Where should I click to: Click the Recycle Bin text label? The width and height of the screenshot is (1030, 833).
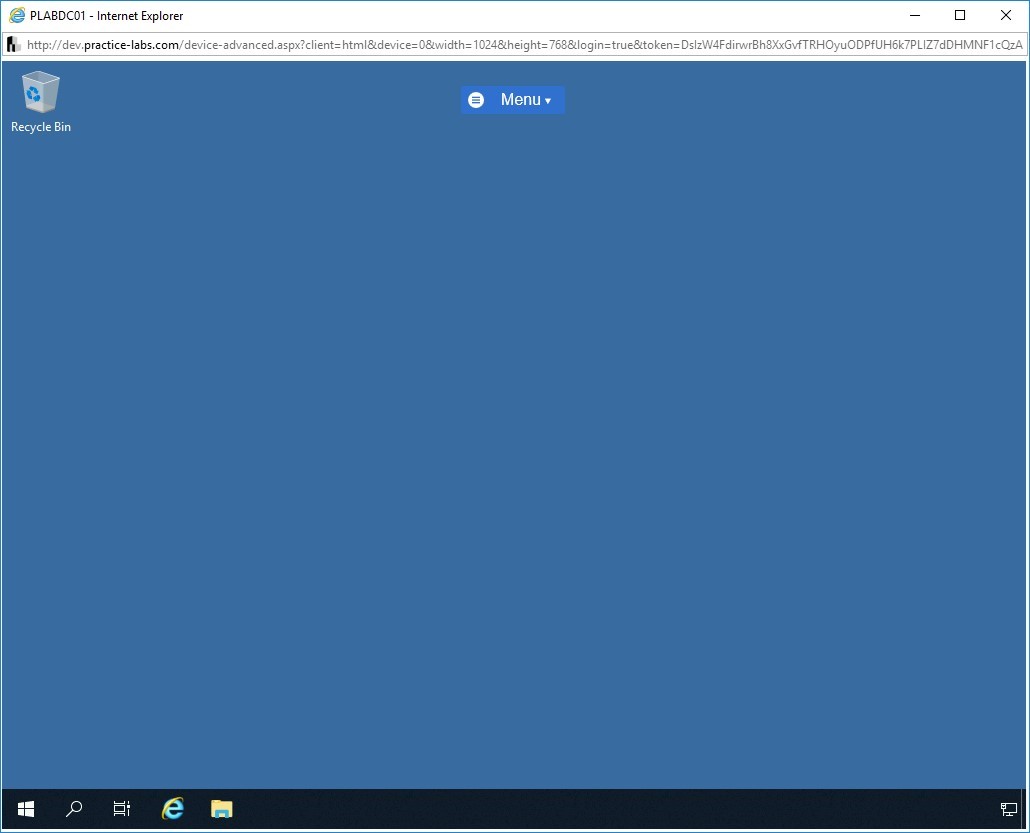[x=41, y=127]
